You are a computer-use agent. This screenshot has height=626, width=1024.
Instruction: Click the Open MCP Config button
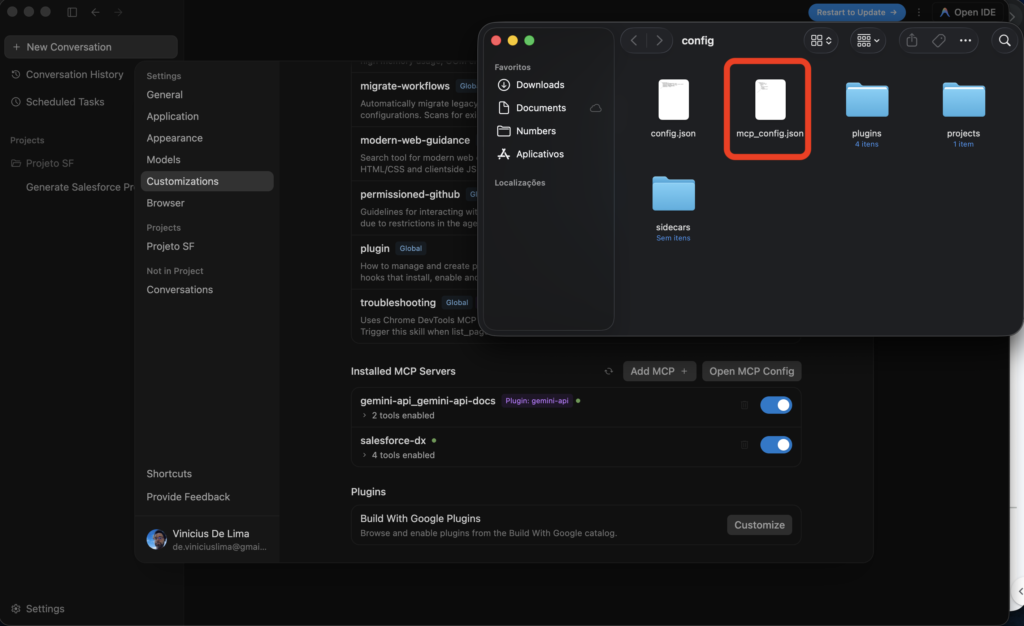point(752,371)
